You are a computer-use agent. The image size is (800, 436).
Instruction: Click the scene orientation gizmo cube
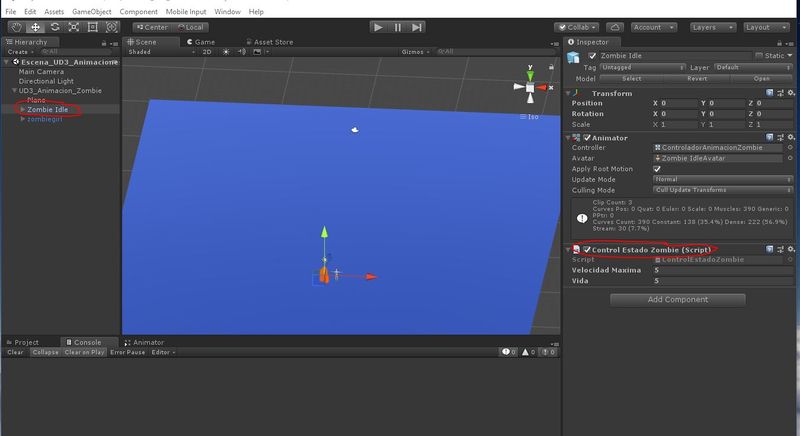point(530,88)
